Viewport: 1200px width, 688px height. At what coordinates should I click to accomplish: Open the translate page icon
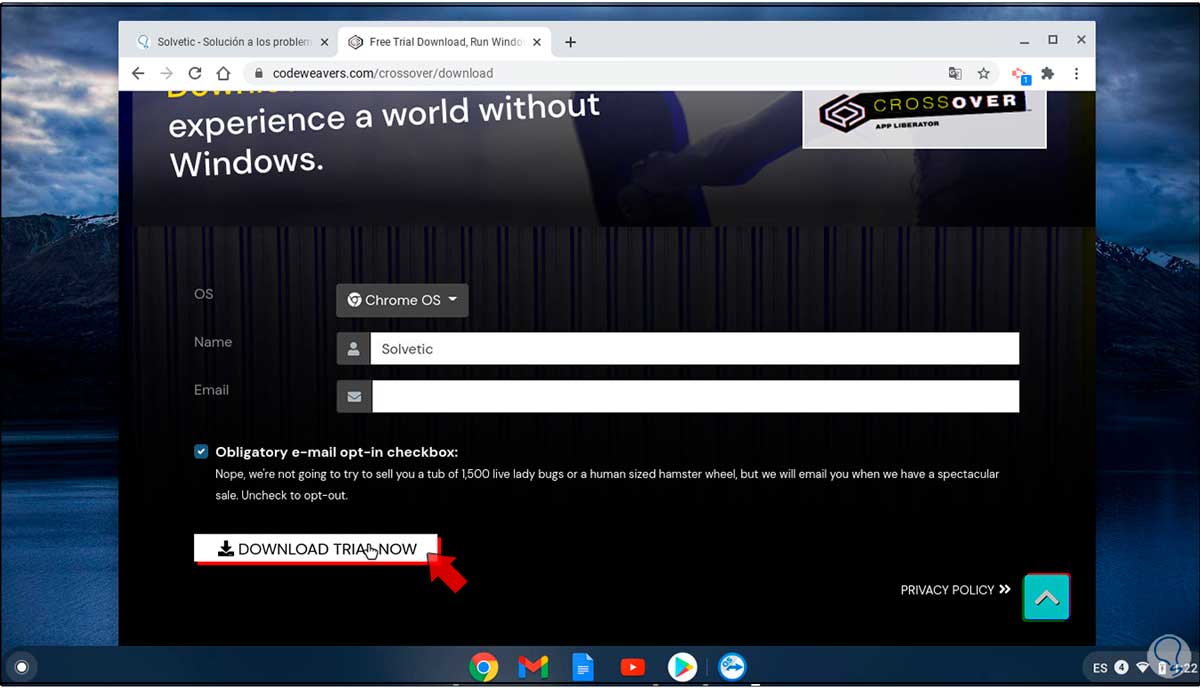[x=955, y=73]
